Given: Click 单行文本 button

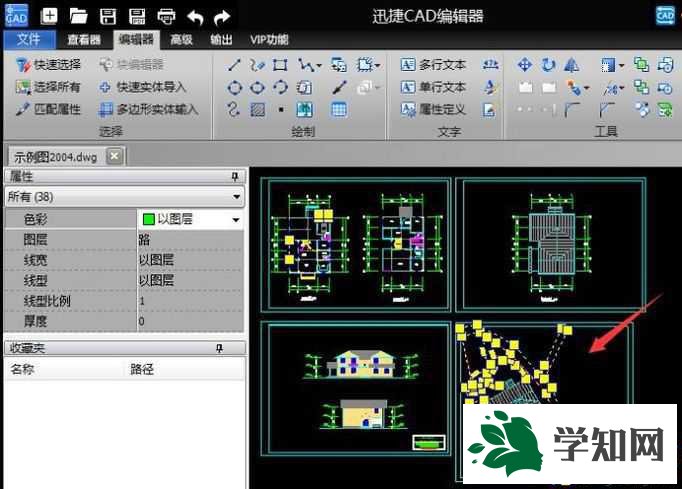Looking at the screenshot, I should 433,87.
